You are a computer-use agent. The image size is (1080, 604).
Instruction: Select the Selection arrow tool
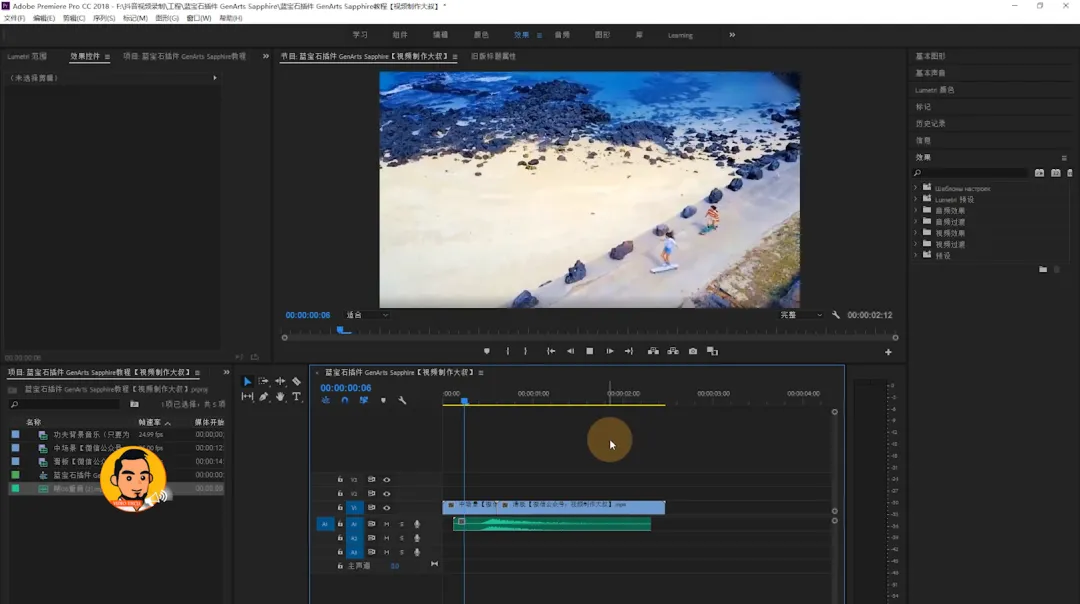click(248, 382)
